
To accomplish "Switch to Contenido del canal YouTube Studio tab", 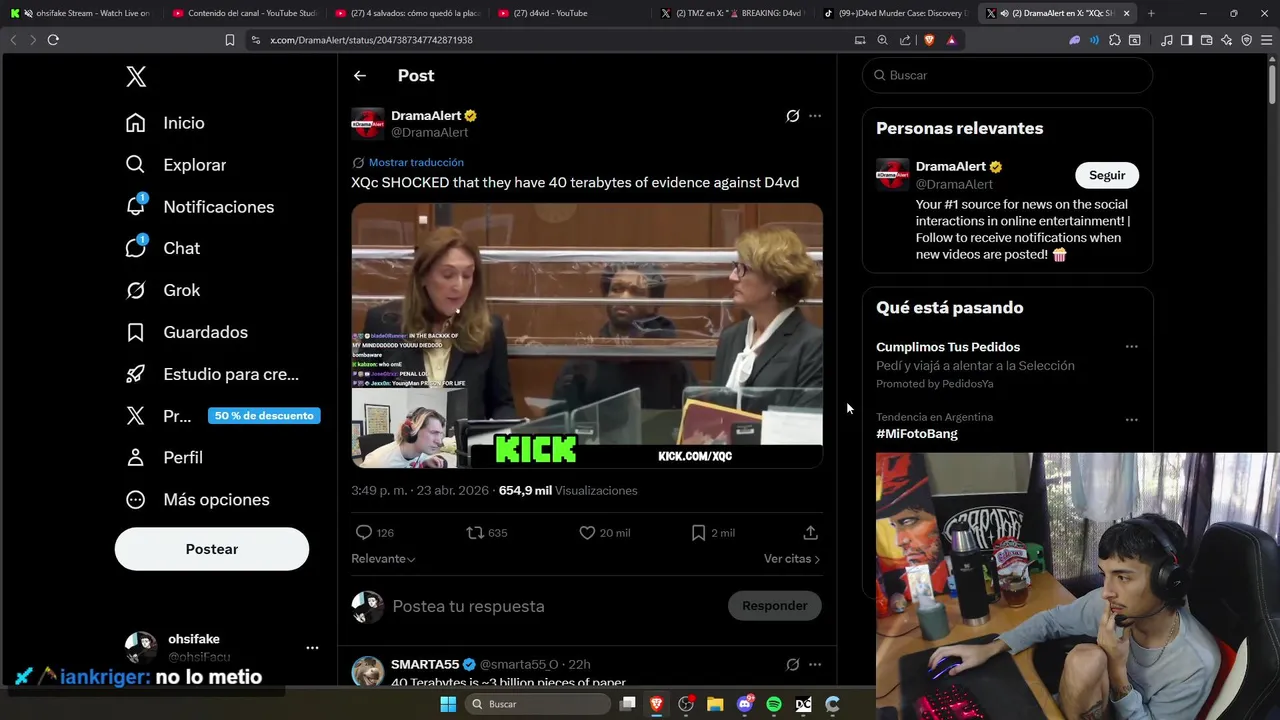I will 245,13.
